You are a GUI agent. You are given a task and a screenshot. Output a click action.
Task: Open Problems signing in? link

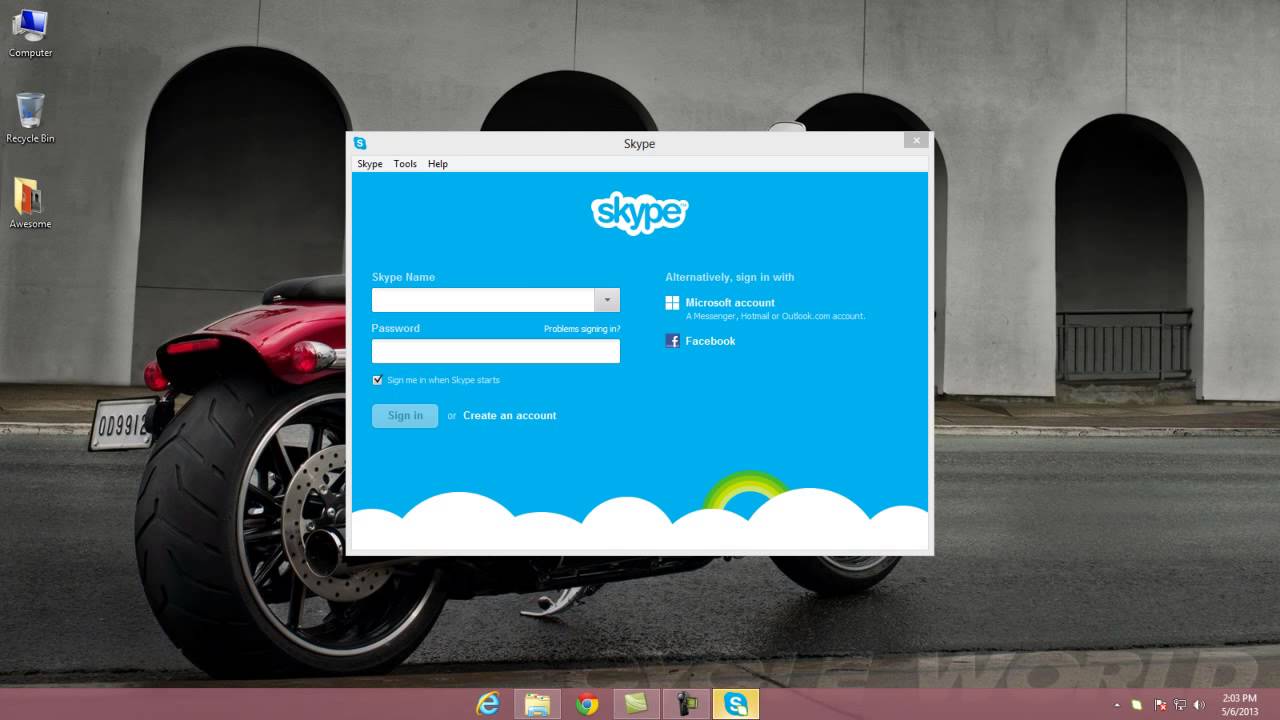582,329
